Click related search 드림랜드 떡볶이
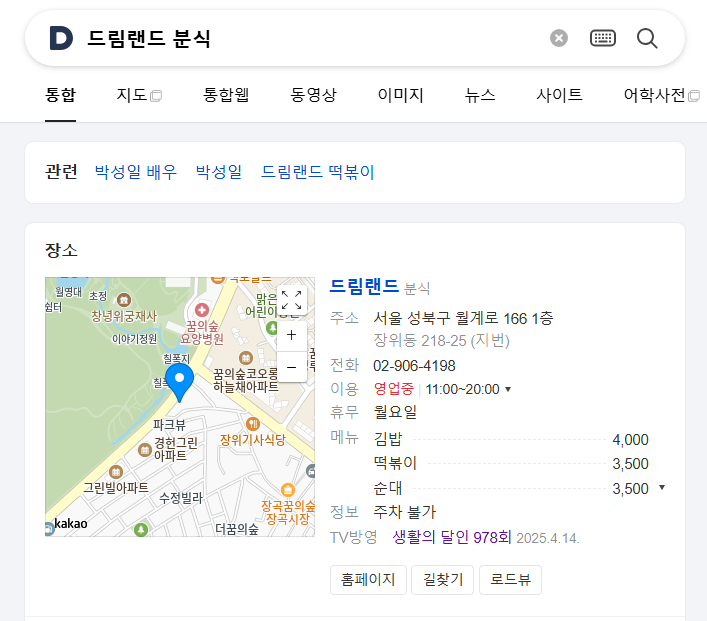This screenshot has height=621, width=707. [317, 172]
